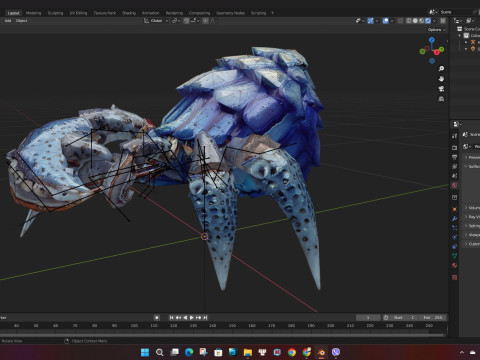Toggle snapping magnet in header
Image resolution: width=480 pixels, height=360 pixels.
point(186,21)
